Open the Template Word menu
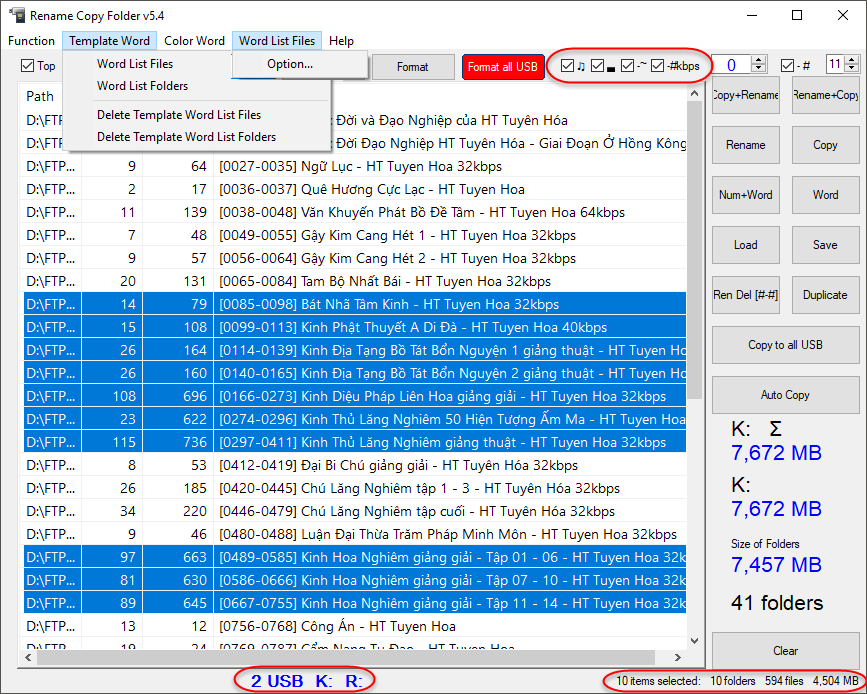 109,41
